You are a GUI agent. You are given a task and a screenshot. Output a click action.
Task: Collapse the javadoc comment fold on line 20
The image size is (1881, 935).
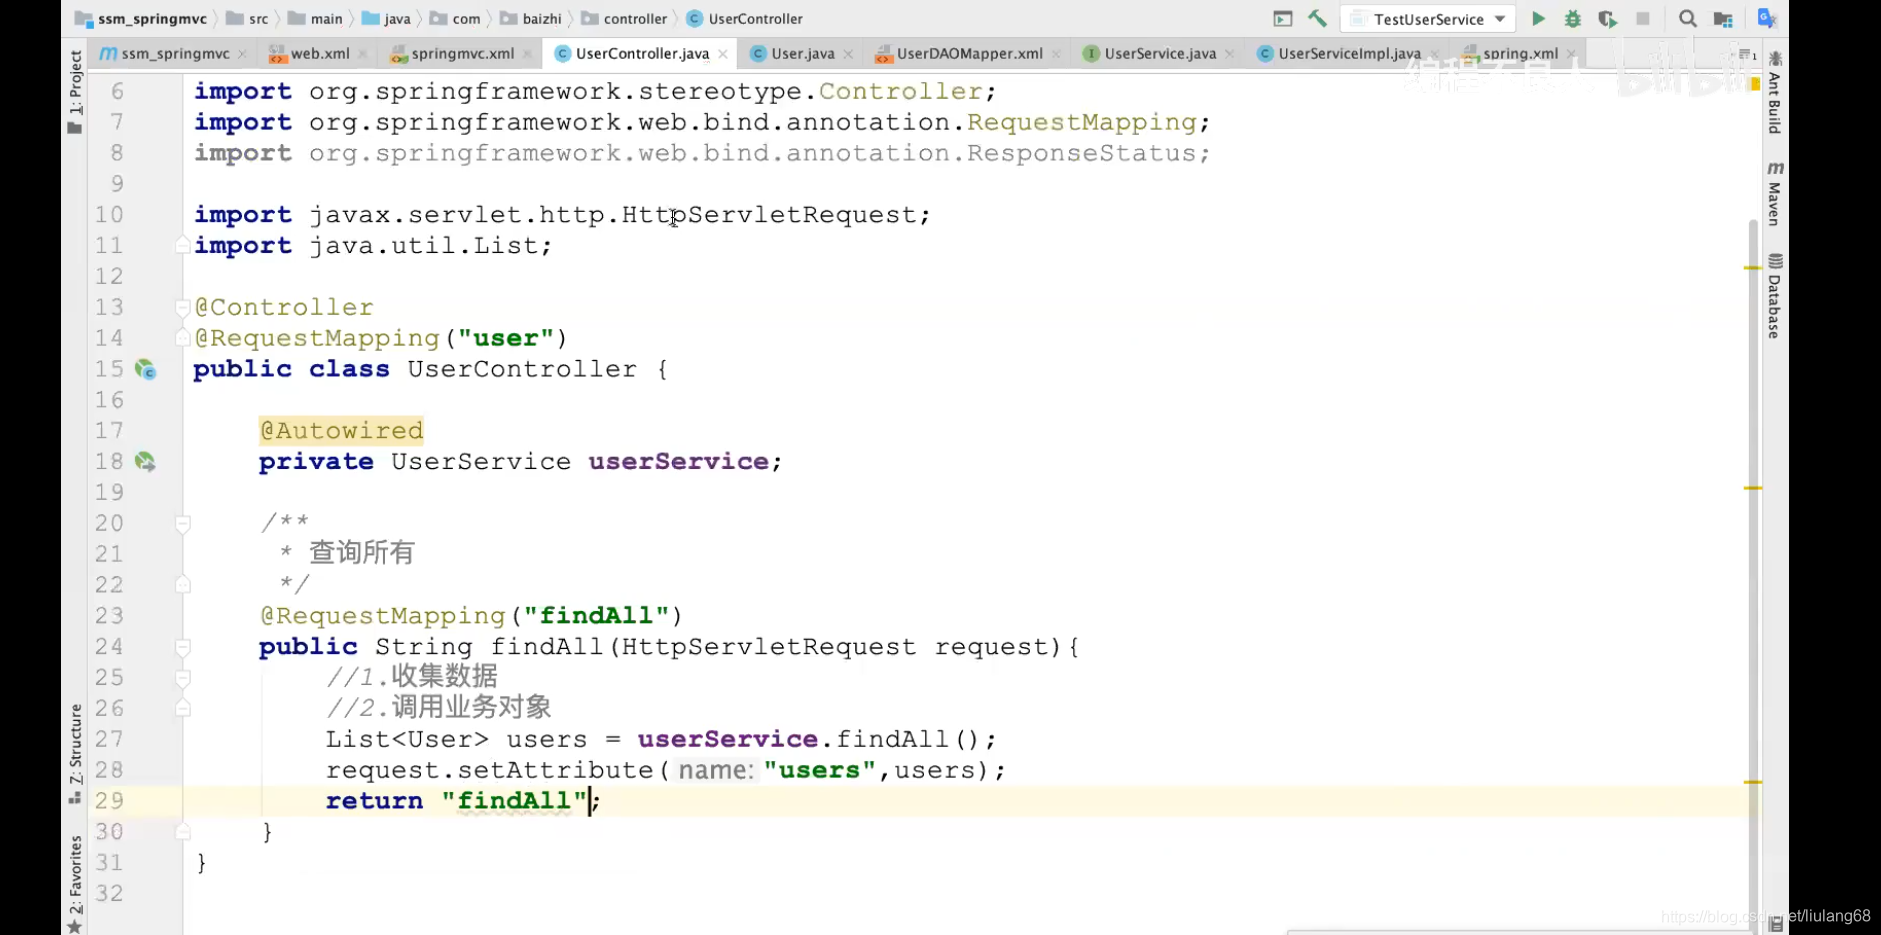(x=182, y=523)
